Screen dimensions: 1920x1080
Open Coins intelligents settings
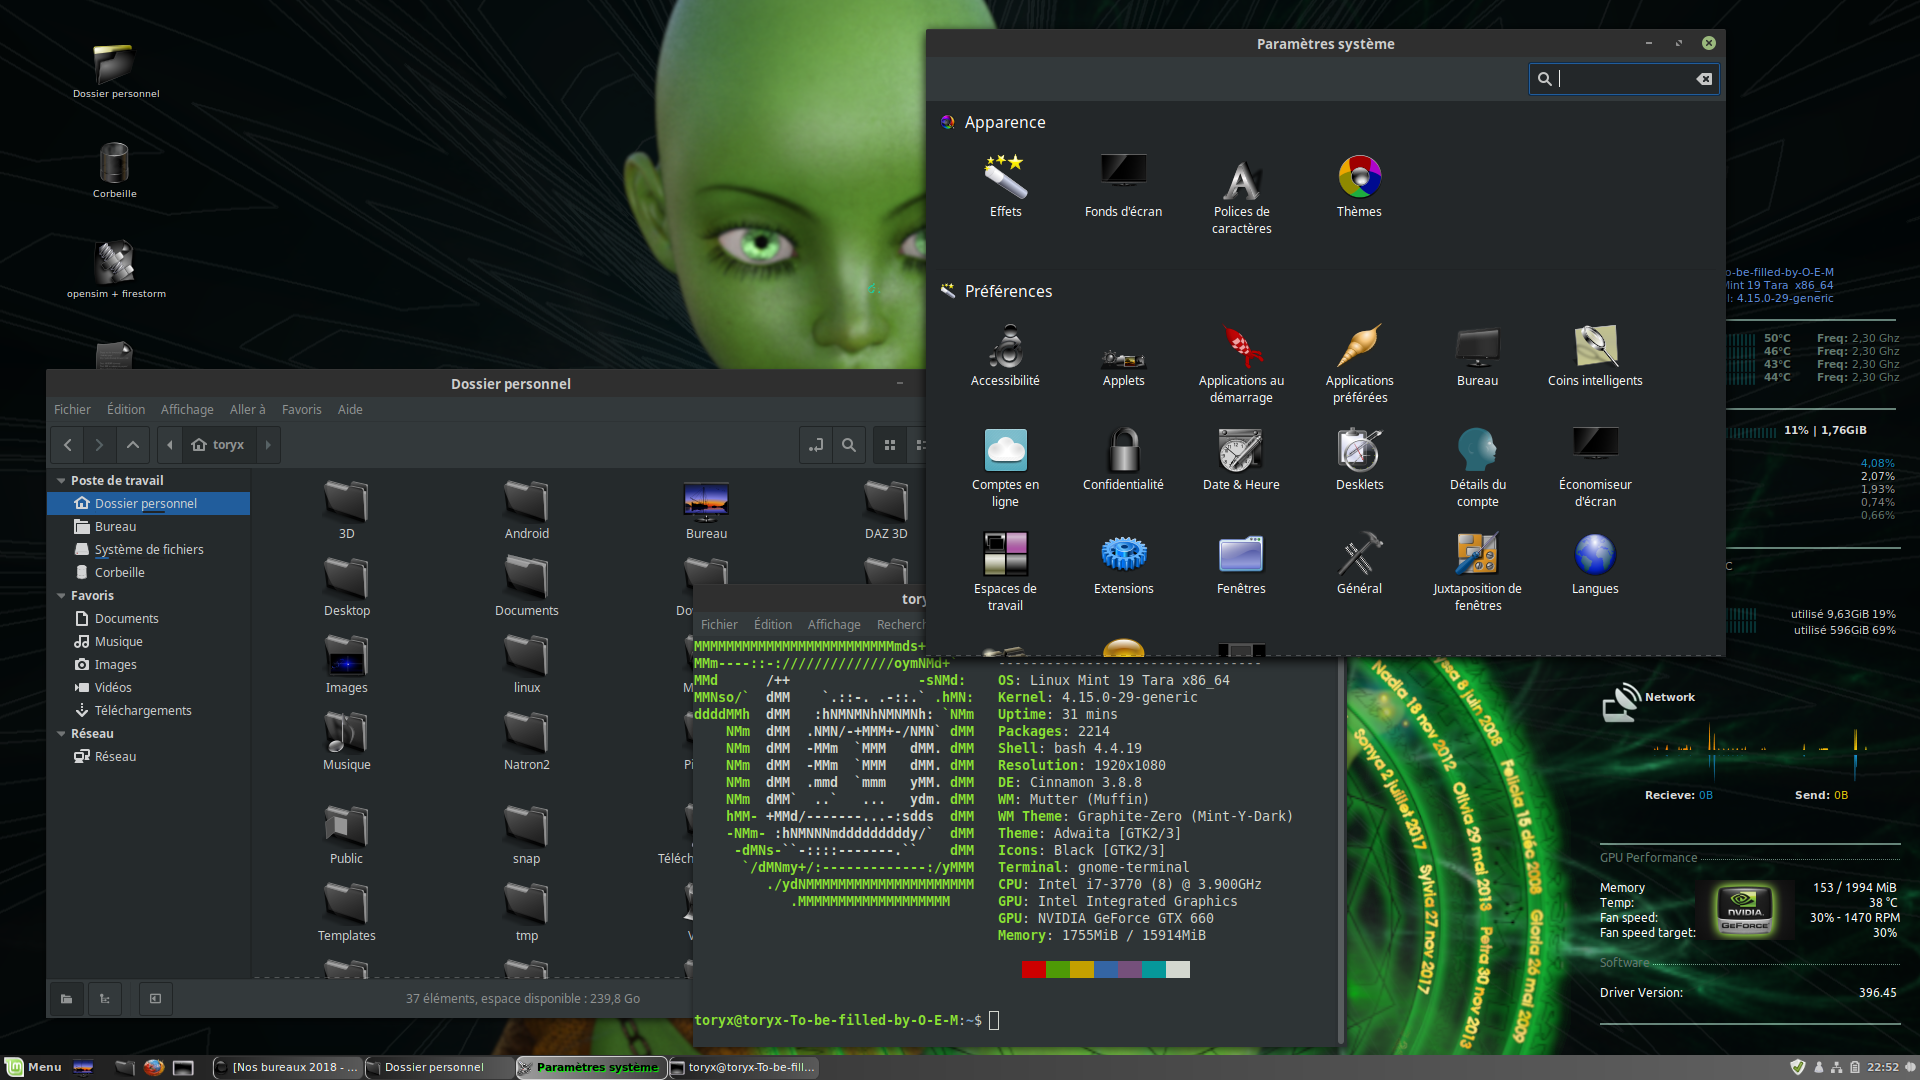click(1595, 348)
